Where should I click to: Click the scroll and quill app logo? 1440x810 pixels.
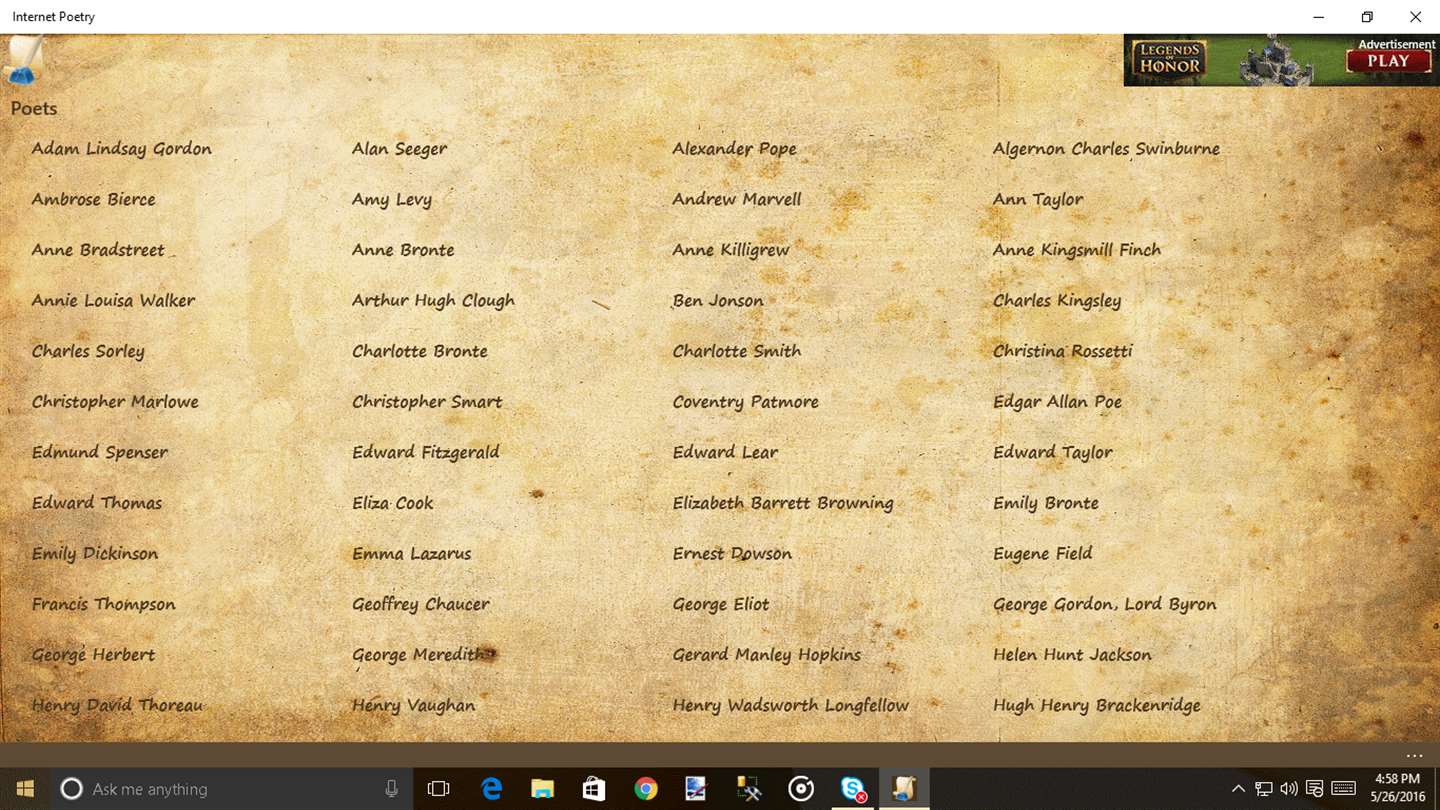[x=23, y=61]
